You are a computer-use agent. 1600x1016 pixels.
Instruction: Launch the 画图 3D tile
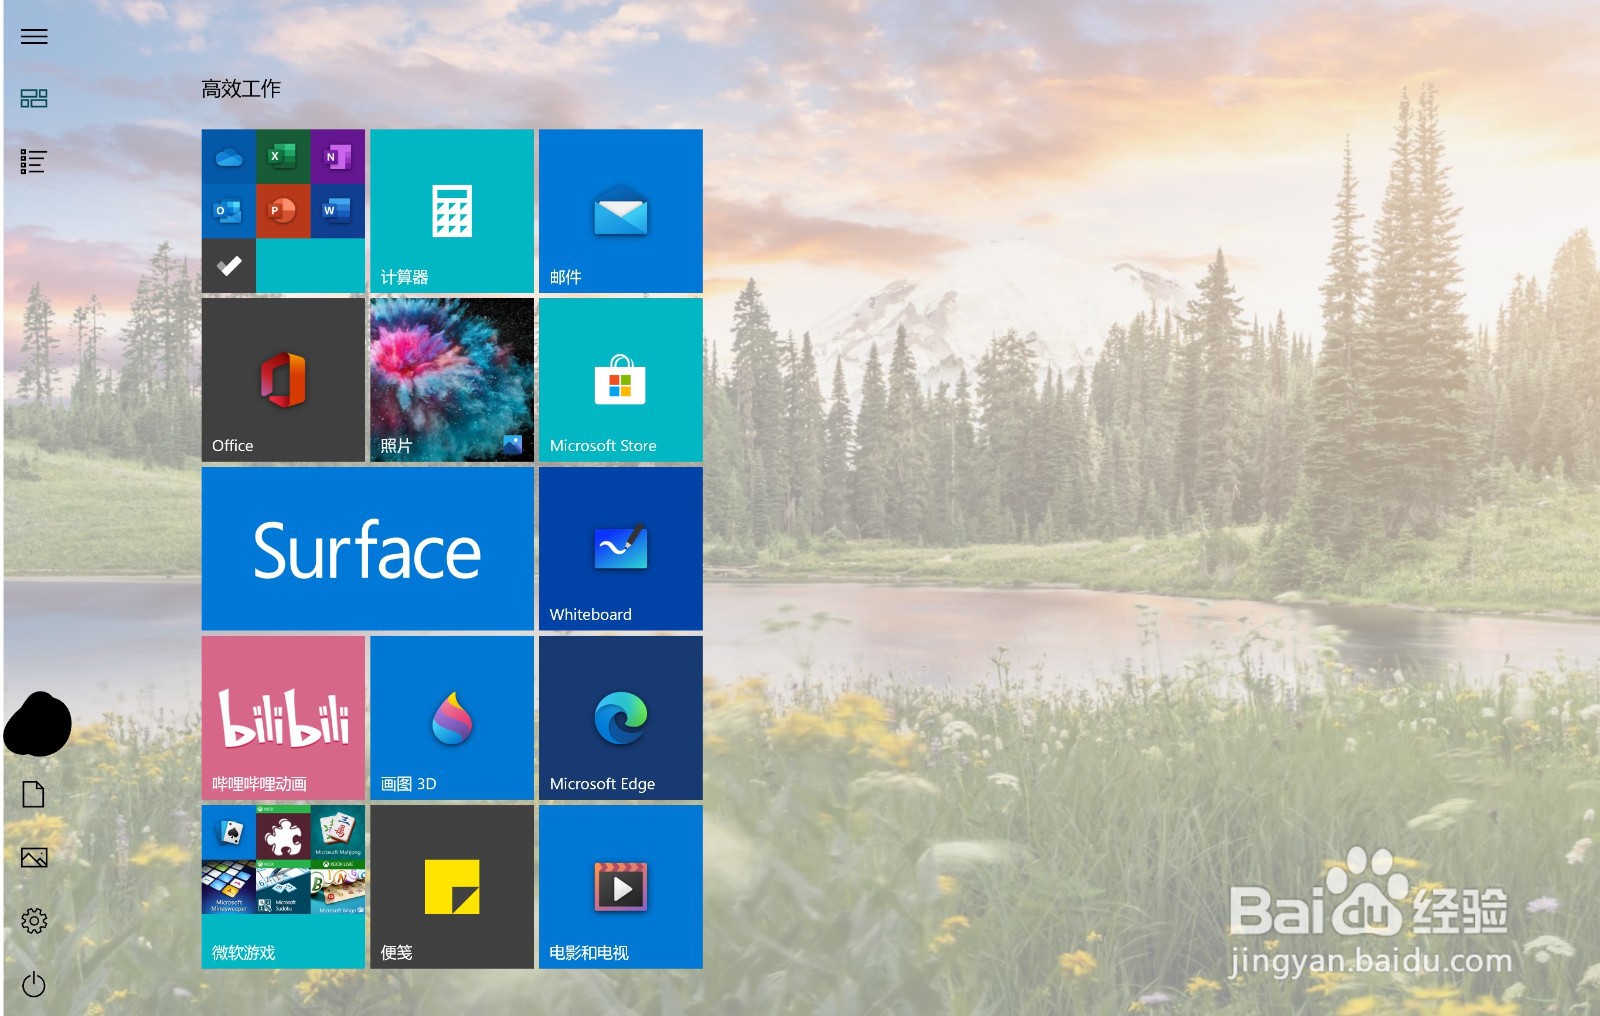coord(452,718)
